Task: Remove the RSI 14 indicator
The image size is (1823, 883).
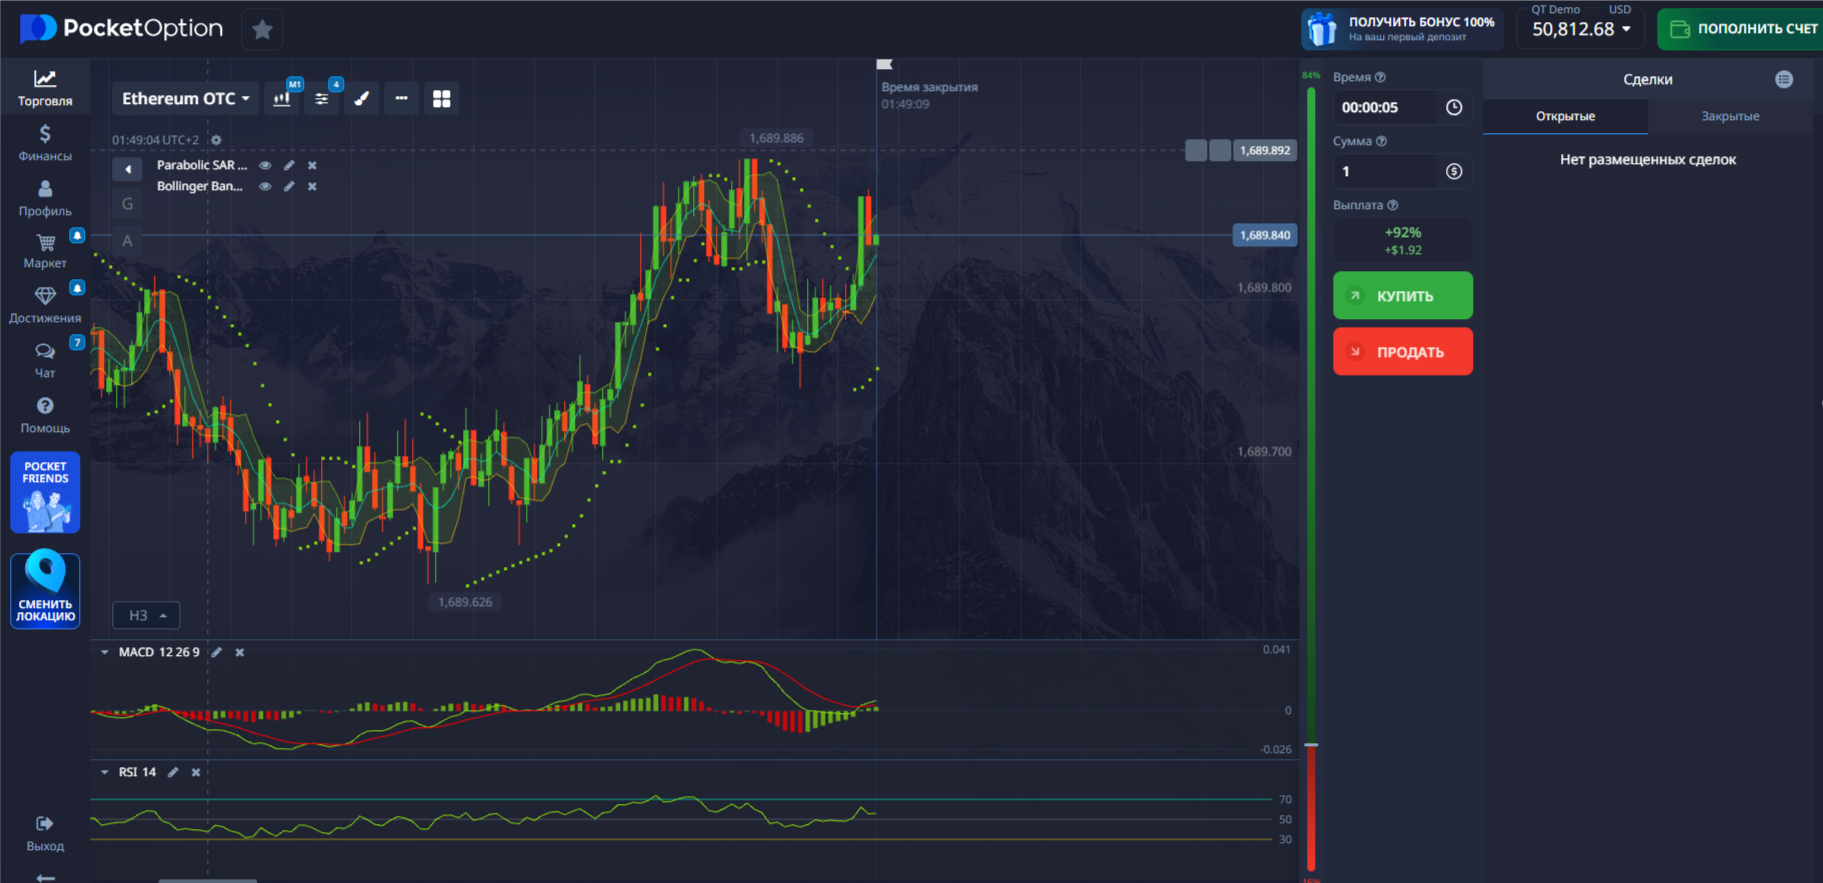Action: click(x=196, y=772)
